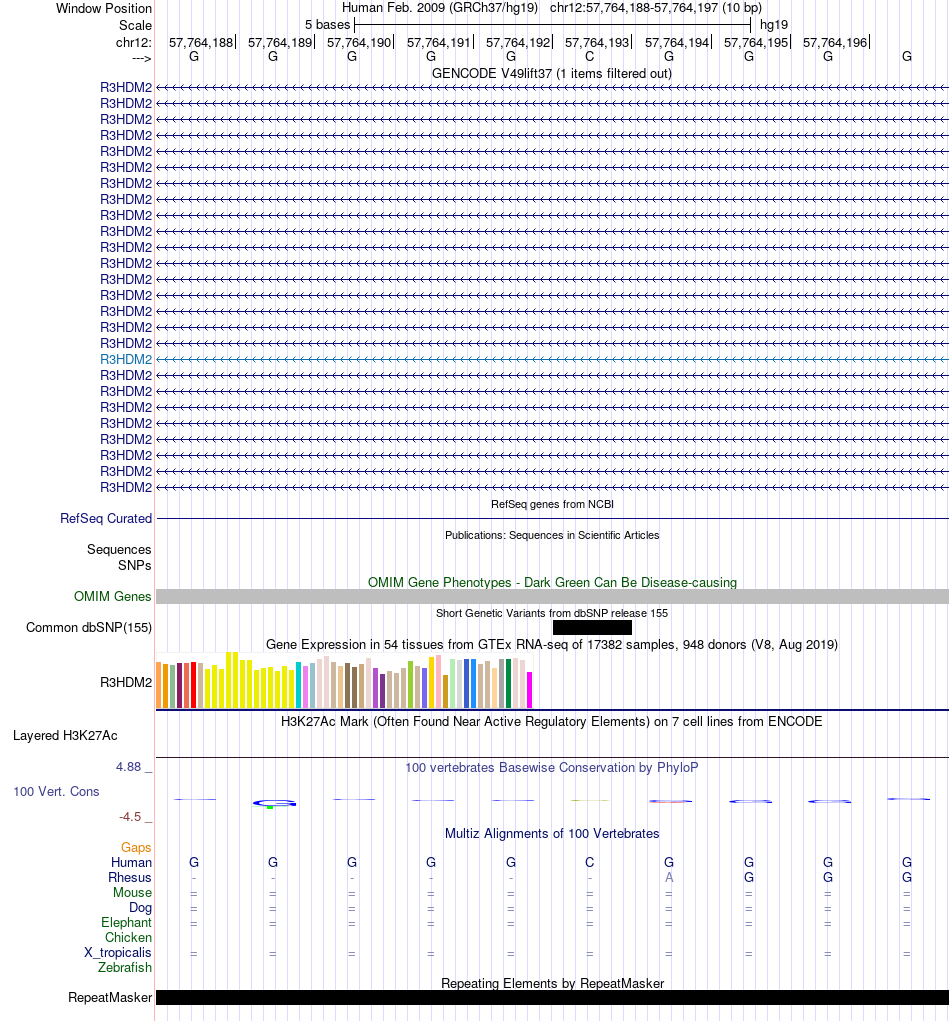950x1021 pixels.
Task: Click the first orange GTEx expression bar
Action: [159, 685]
